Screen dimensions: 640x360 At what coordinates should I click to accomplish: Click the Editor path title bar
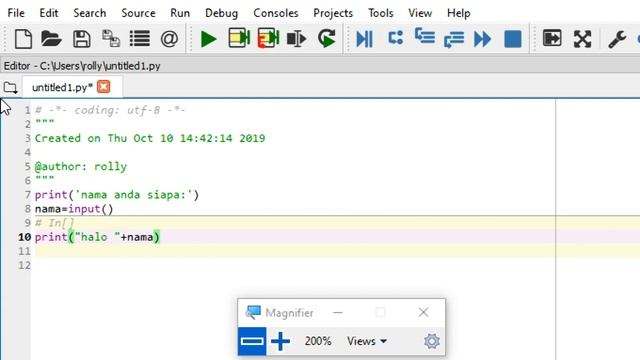(320, 66)
